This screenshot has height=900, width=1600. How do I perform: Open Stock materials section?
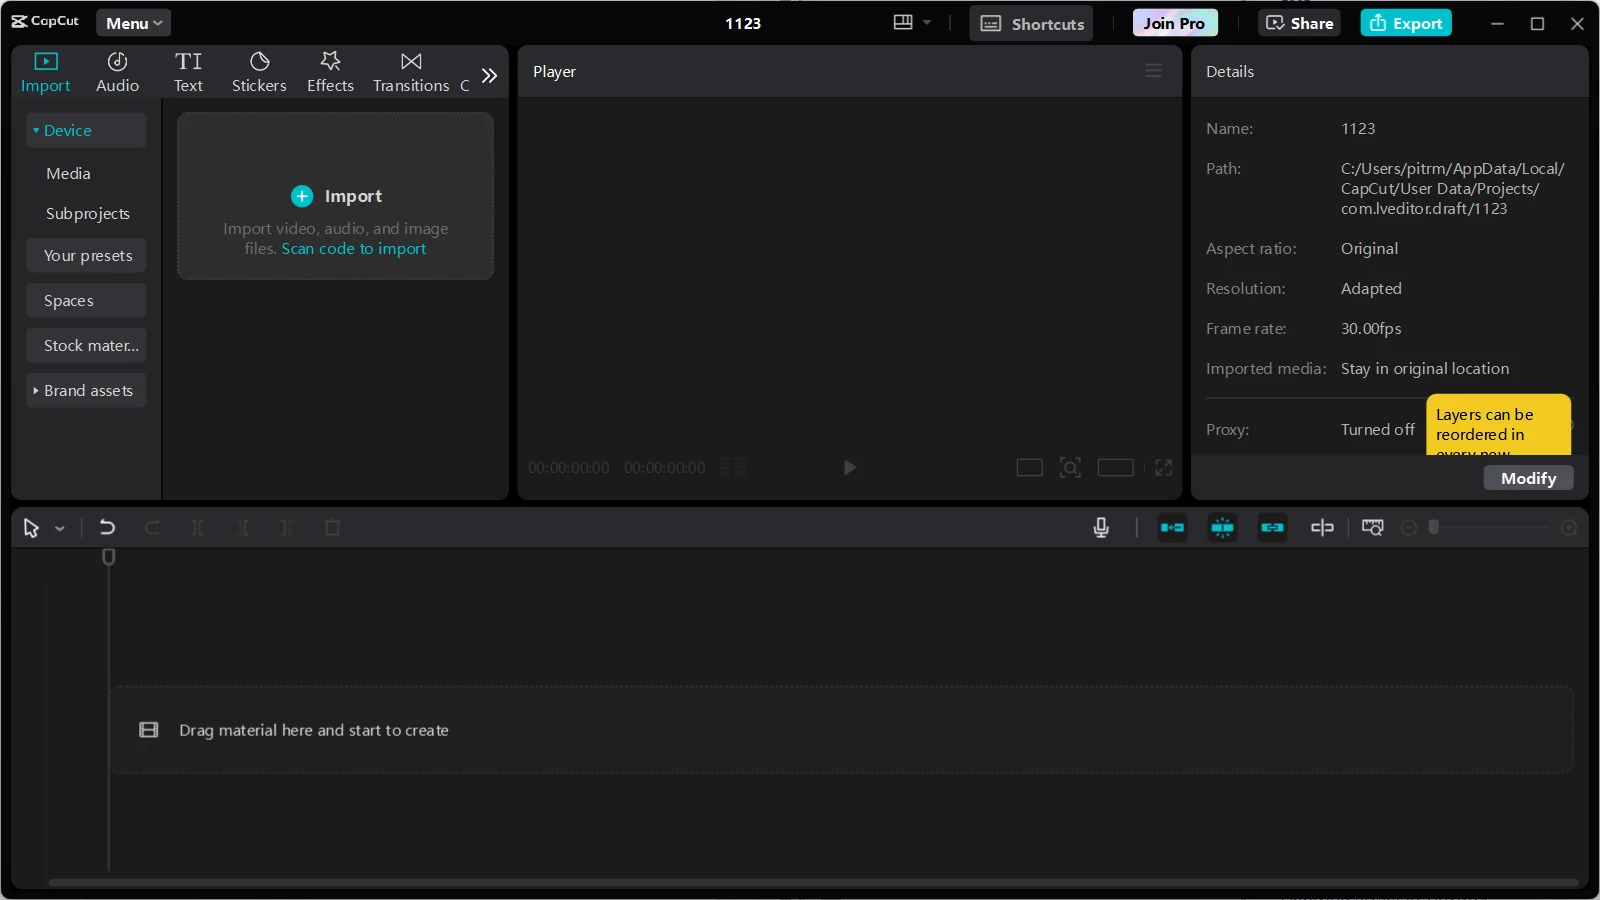pyautogui.click(x=86, y=345)
